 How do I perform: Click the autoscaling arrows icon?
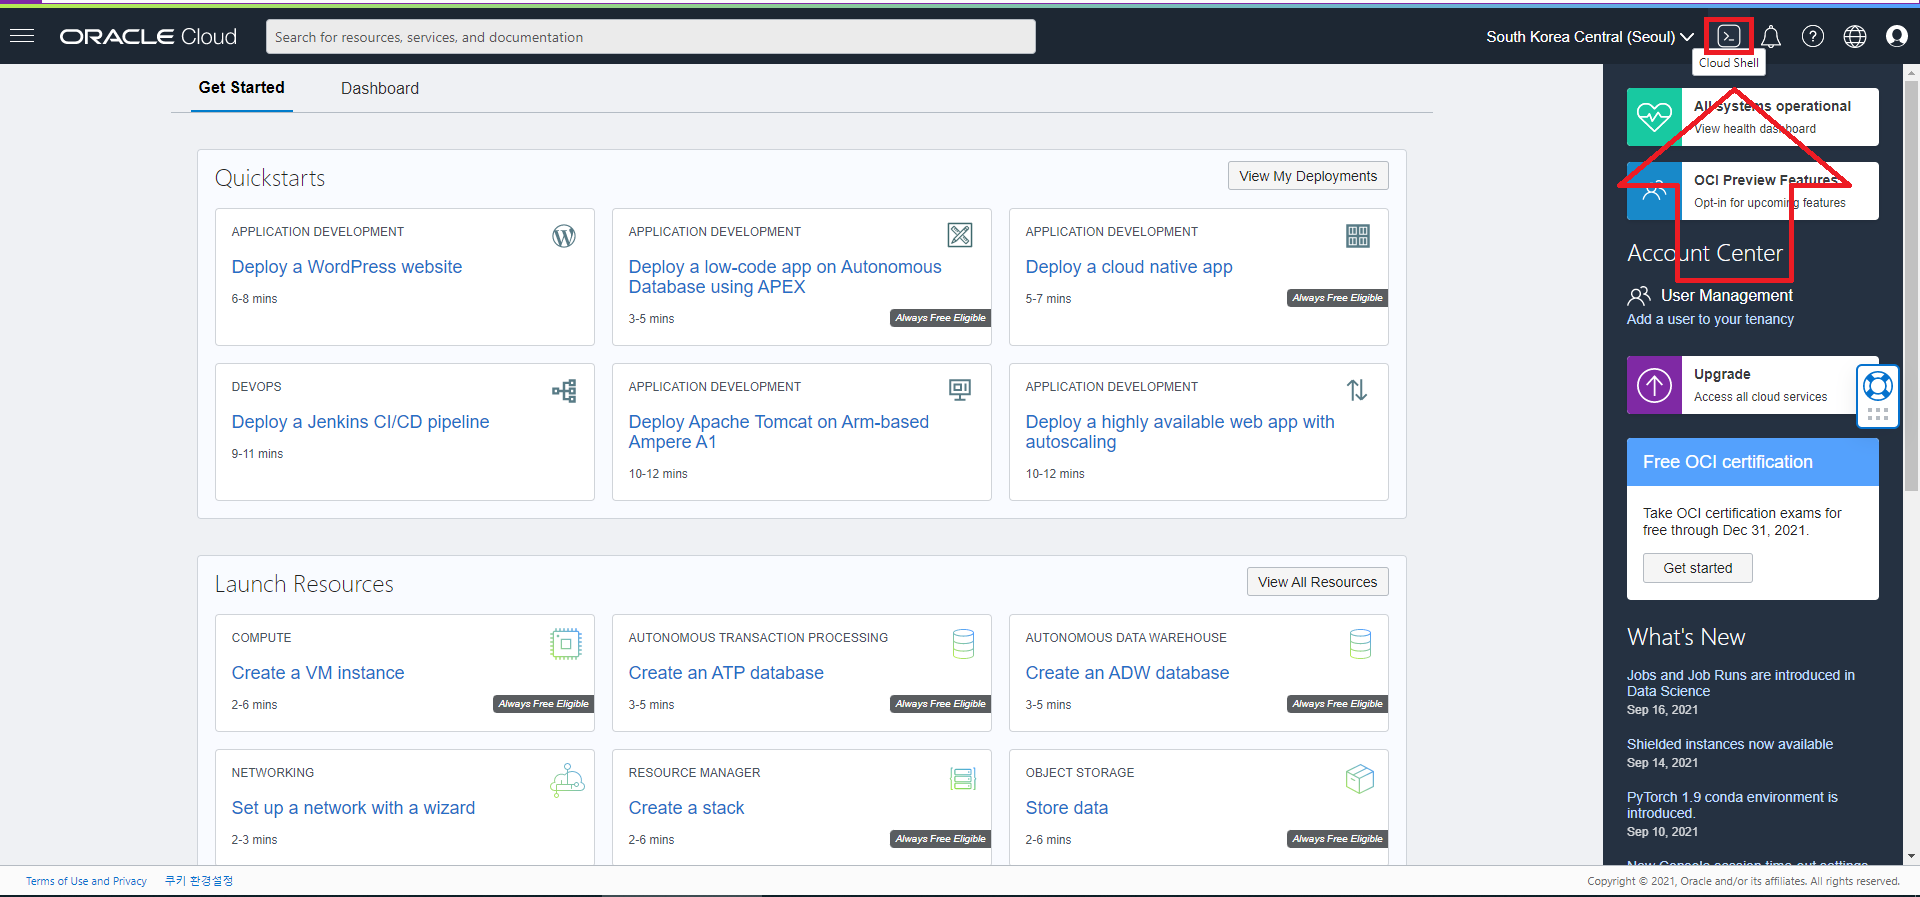(1357, 390)
